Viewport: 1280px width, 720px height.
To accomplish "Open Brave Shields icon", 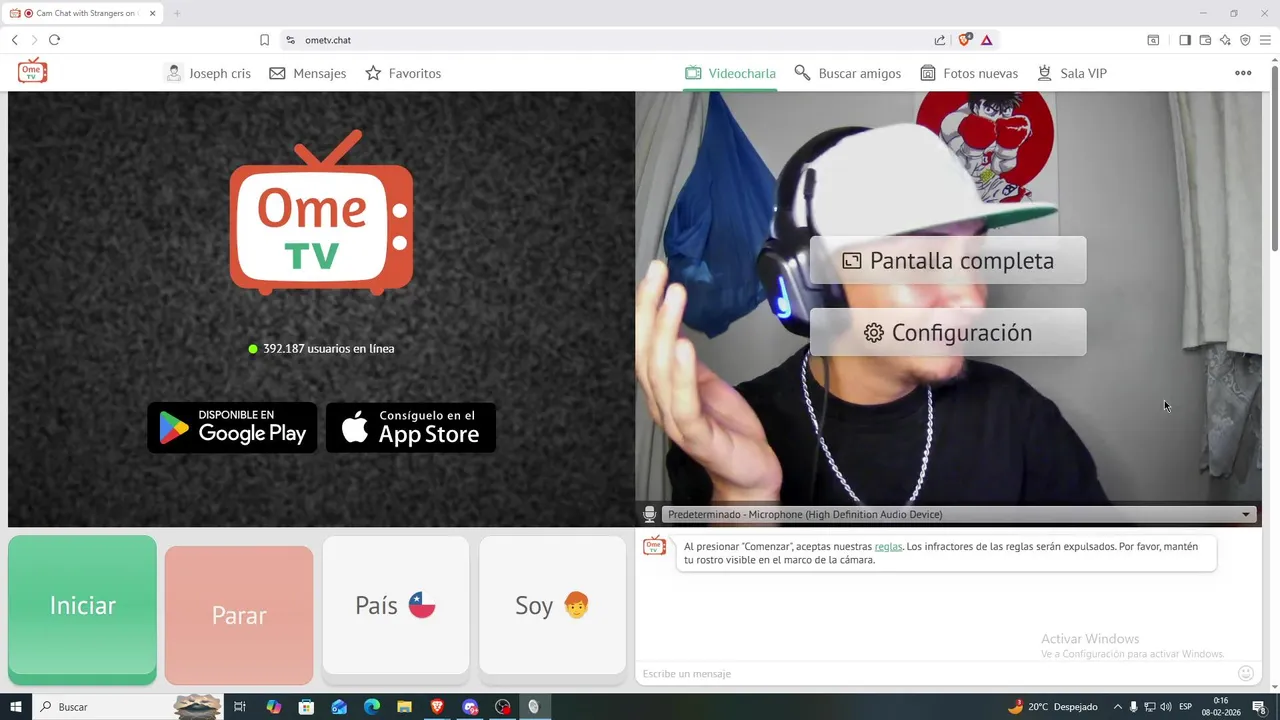I will [x=964, y=40].
